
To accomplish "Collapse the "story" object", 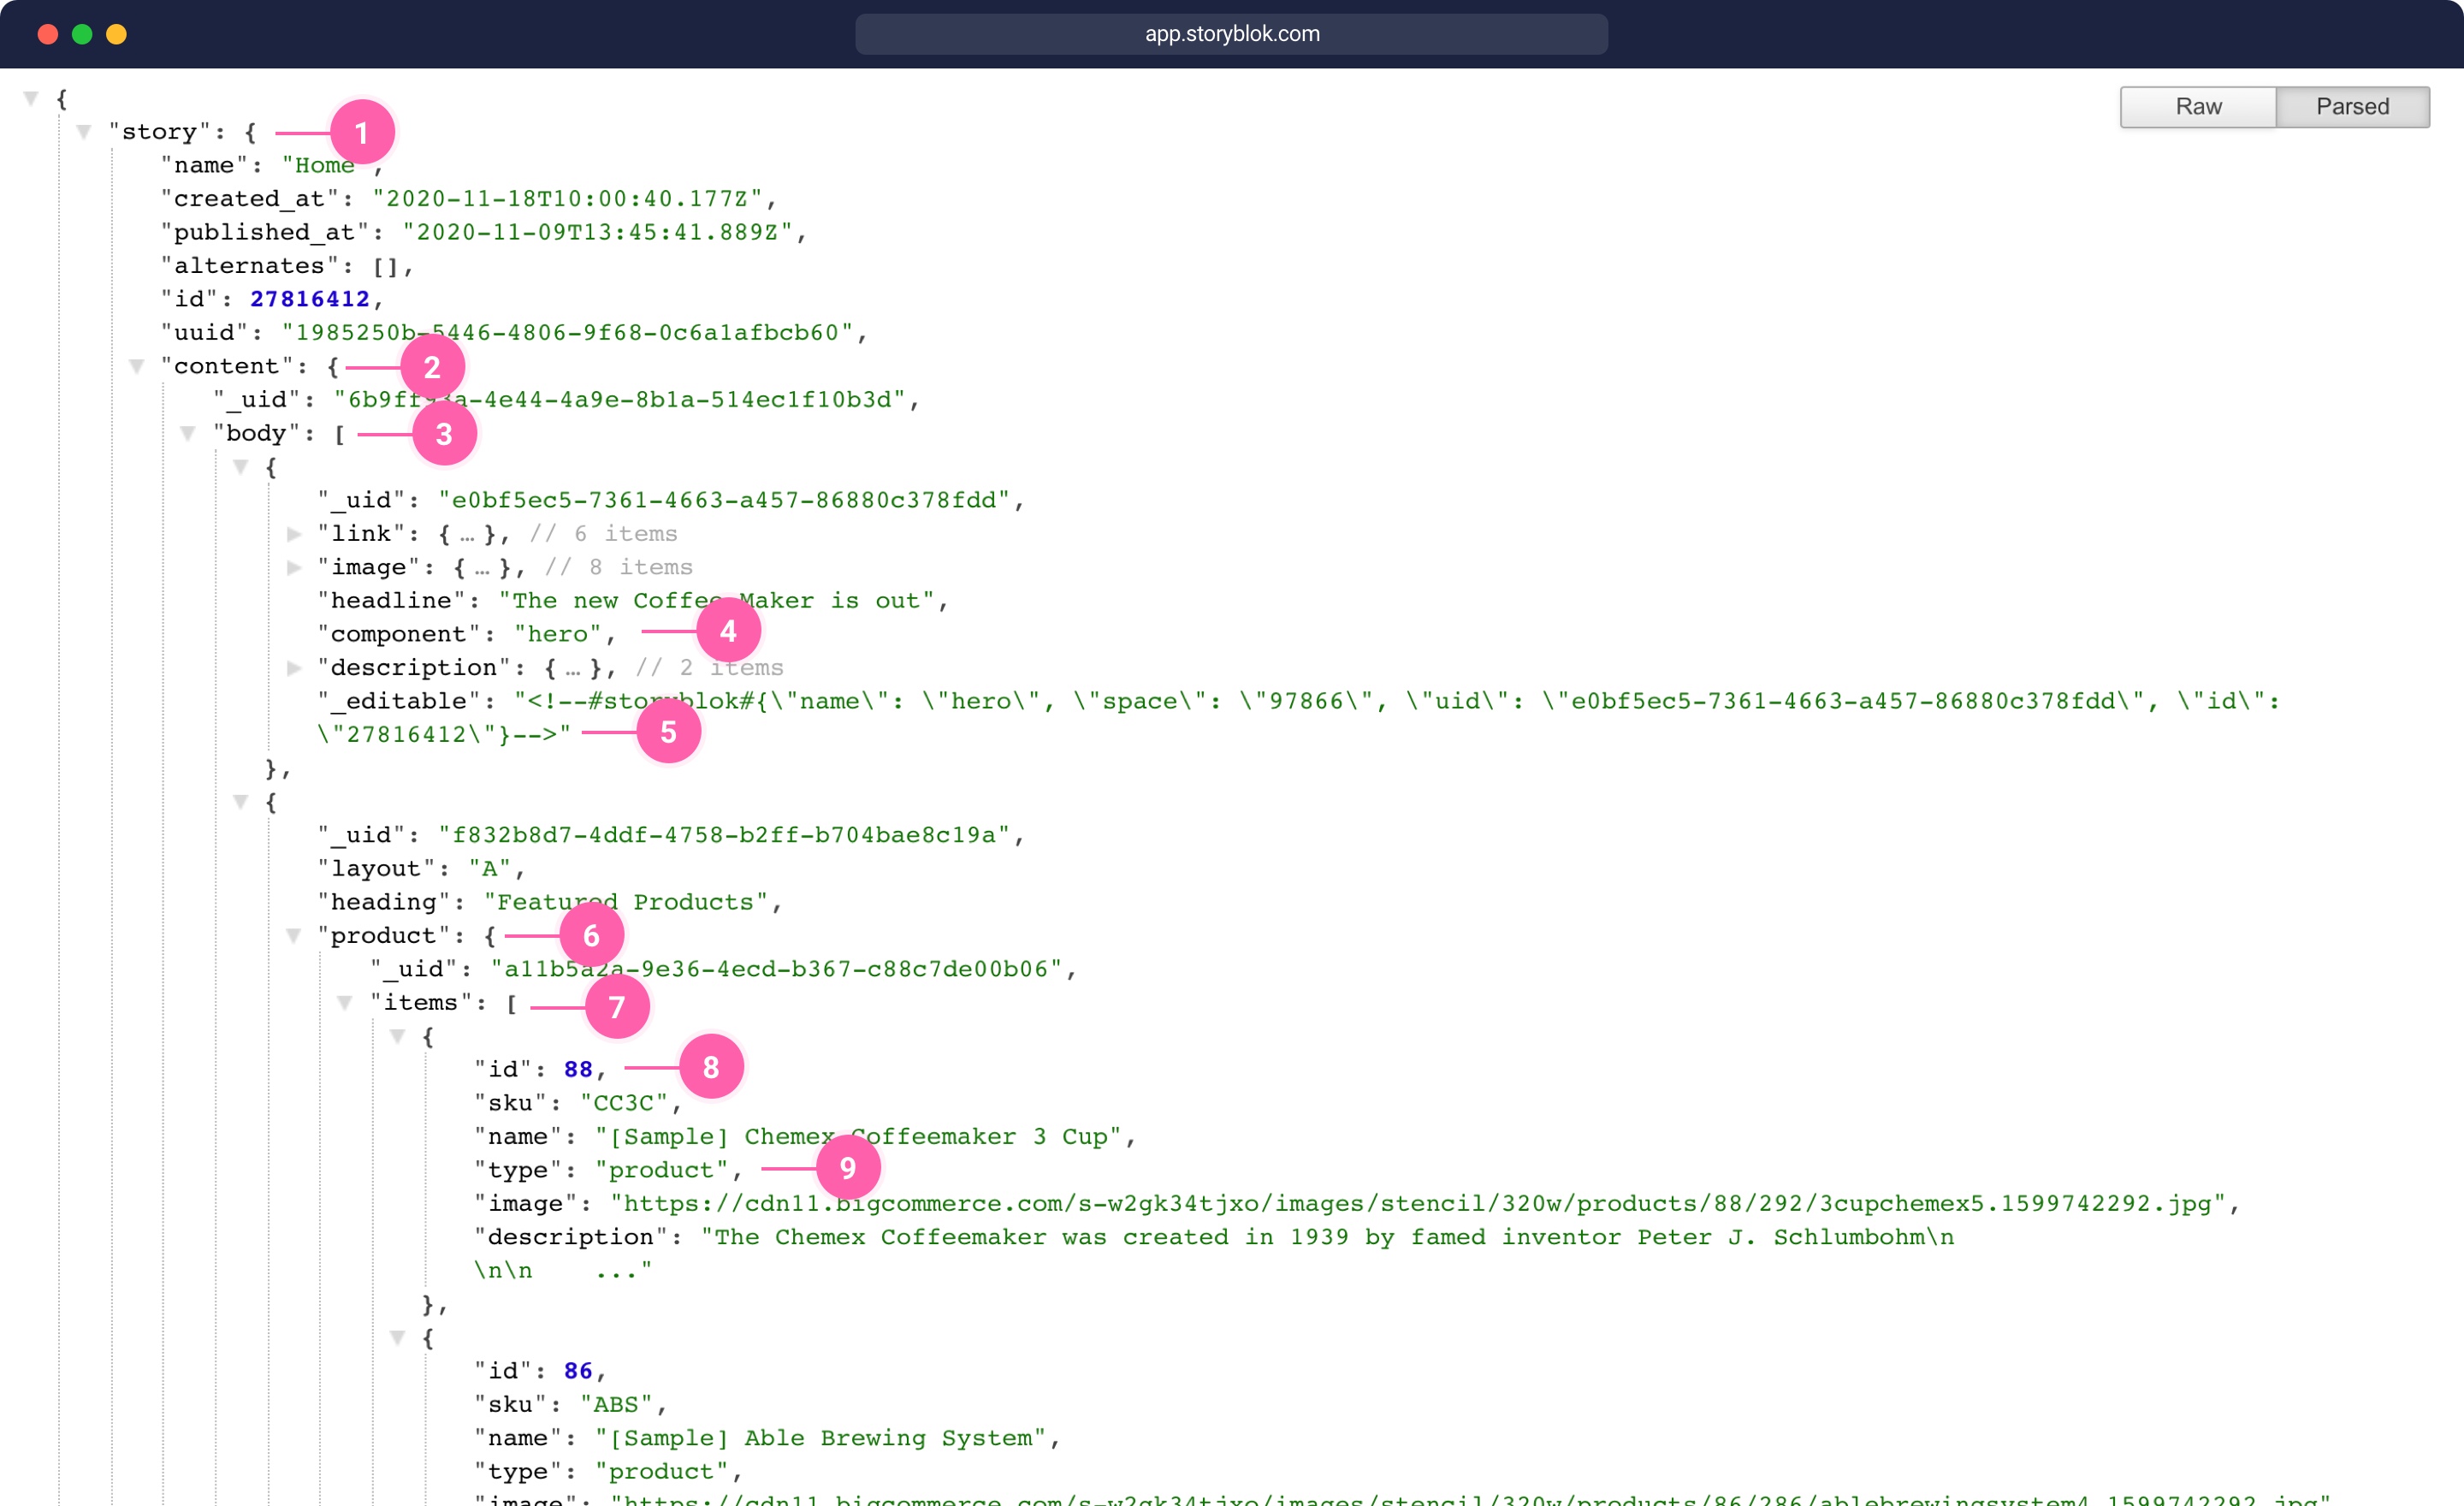I will (x=84, y=132).
